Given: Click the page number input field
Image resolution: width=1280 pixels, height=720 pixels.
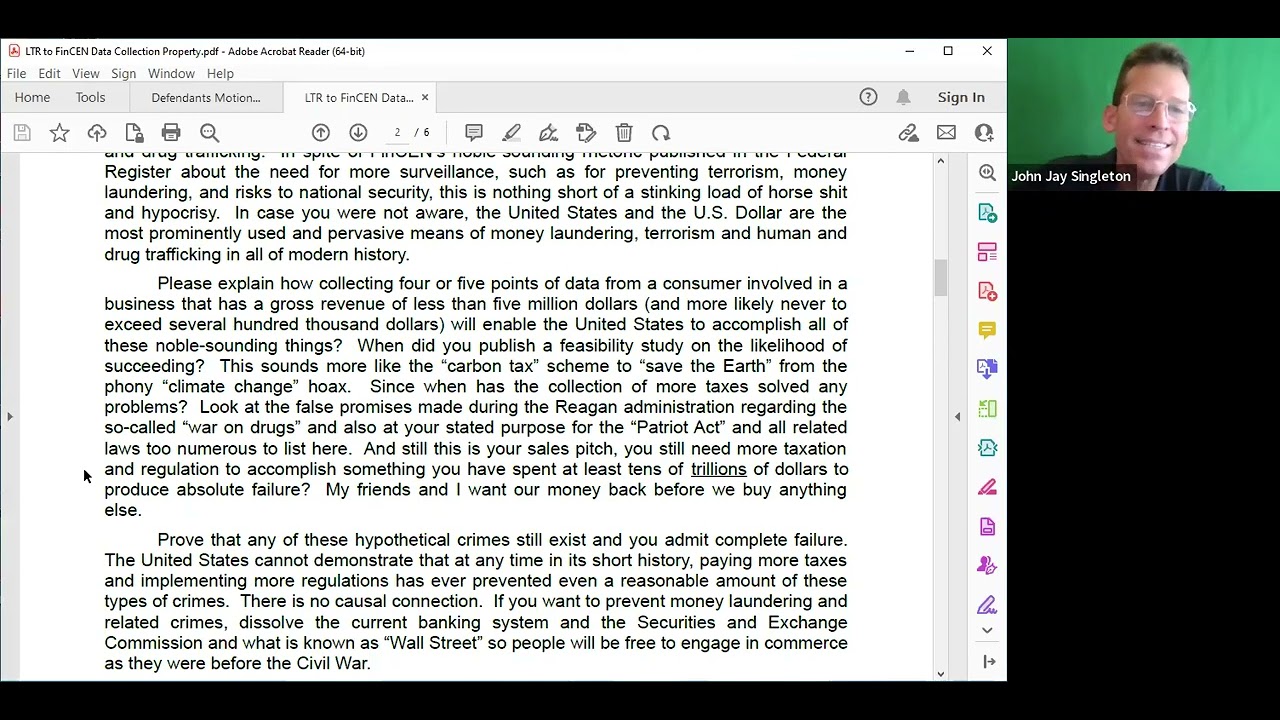Looking at the screenshot, I should pos(397,133).
